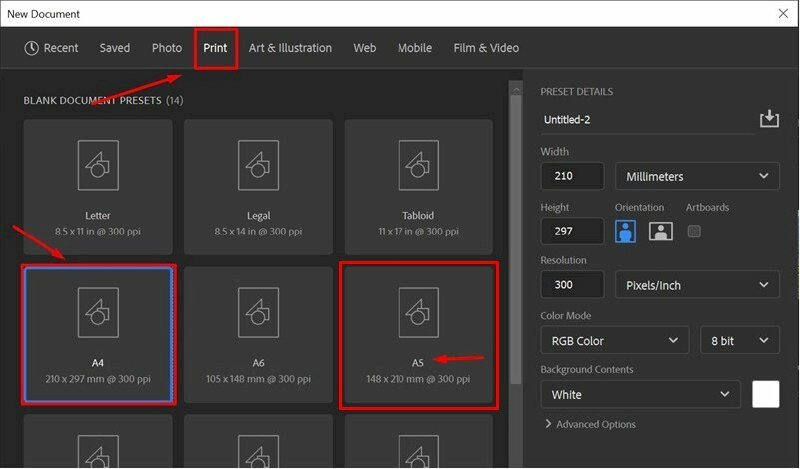Screen dimensions: 800x469
Task: Select the A5 document preset
Action: pos(418,335)
